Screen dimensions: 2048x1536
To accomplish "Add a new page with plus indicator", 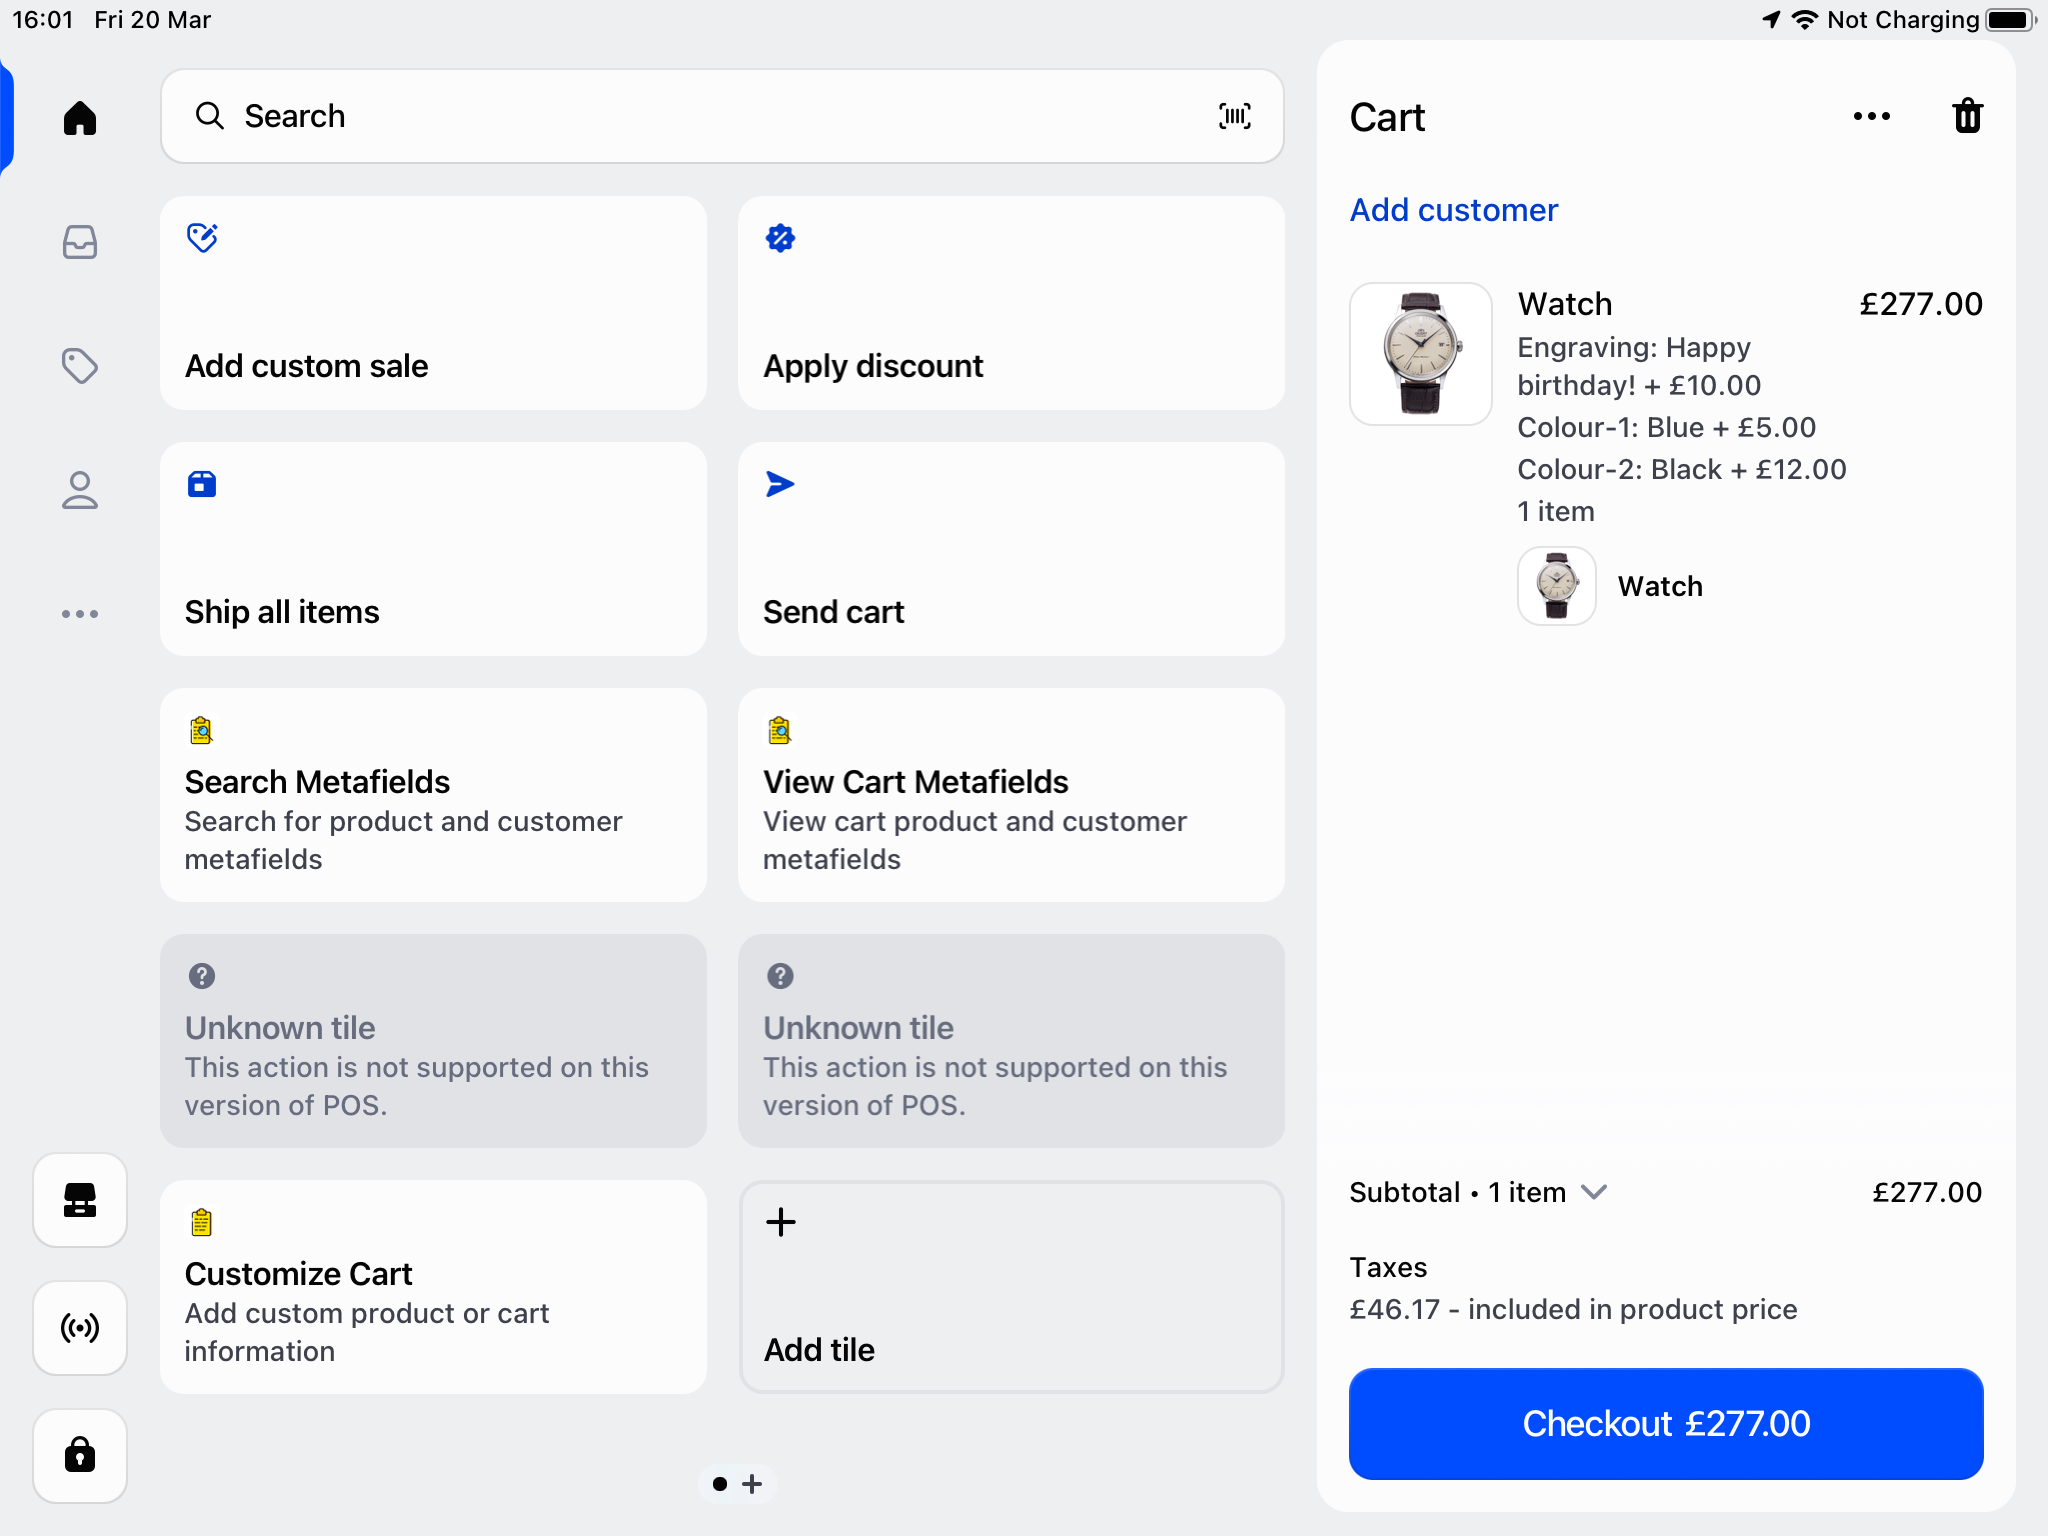I will click(753, 1484).
